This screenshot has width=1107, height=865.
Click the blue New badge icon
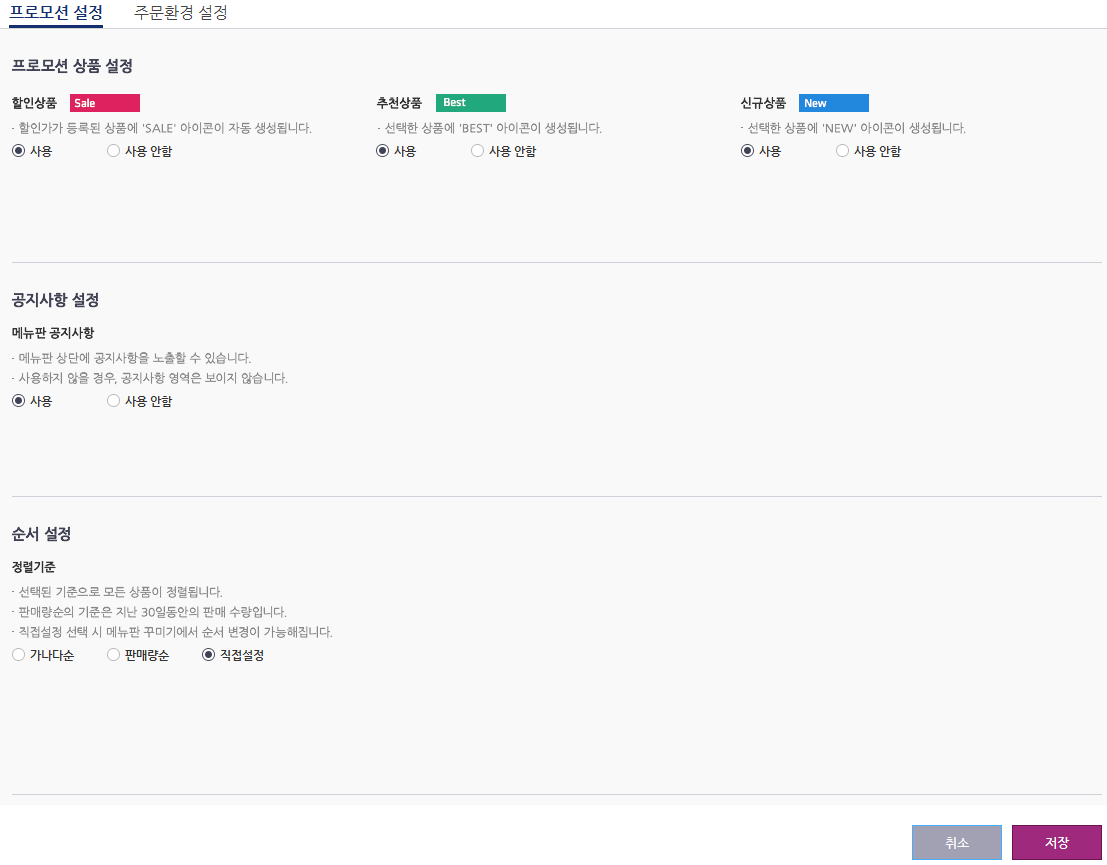(x=834, y=103)
